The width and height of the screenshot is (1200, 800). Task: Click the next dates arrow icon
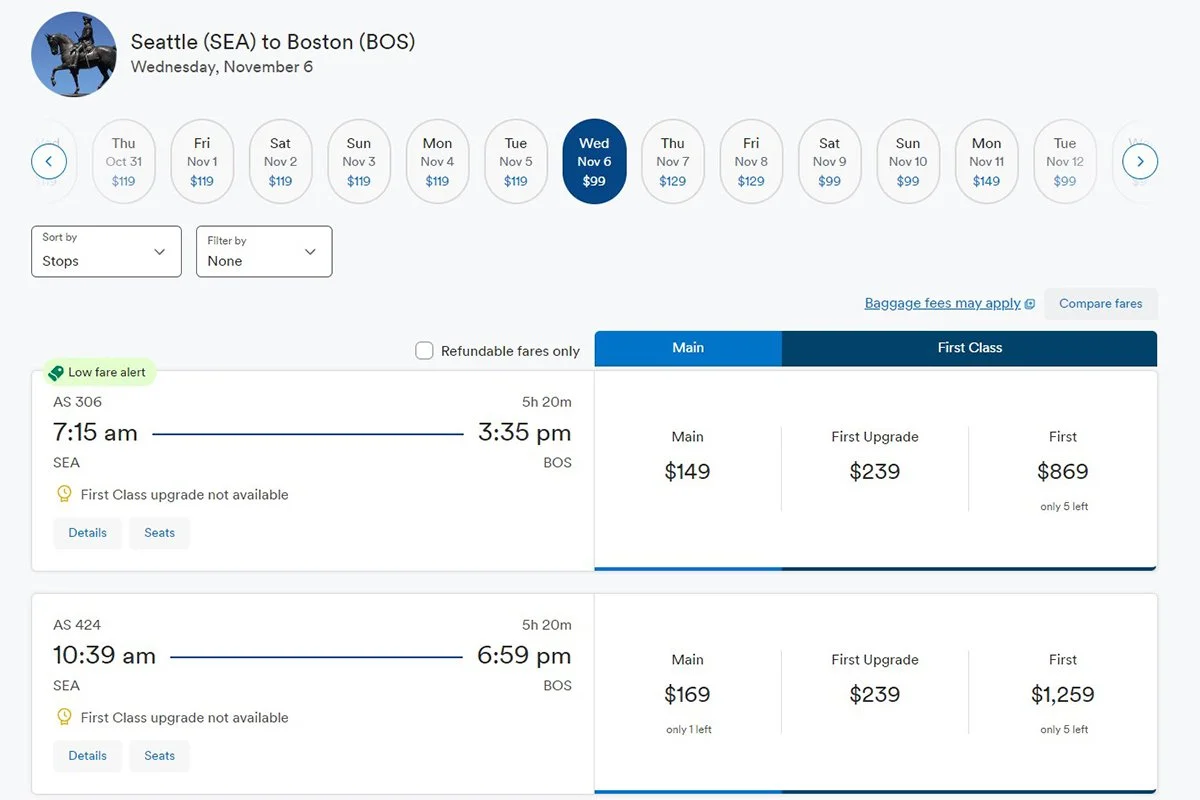(x=1140, y=161)
